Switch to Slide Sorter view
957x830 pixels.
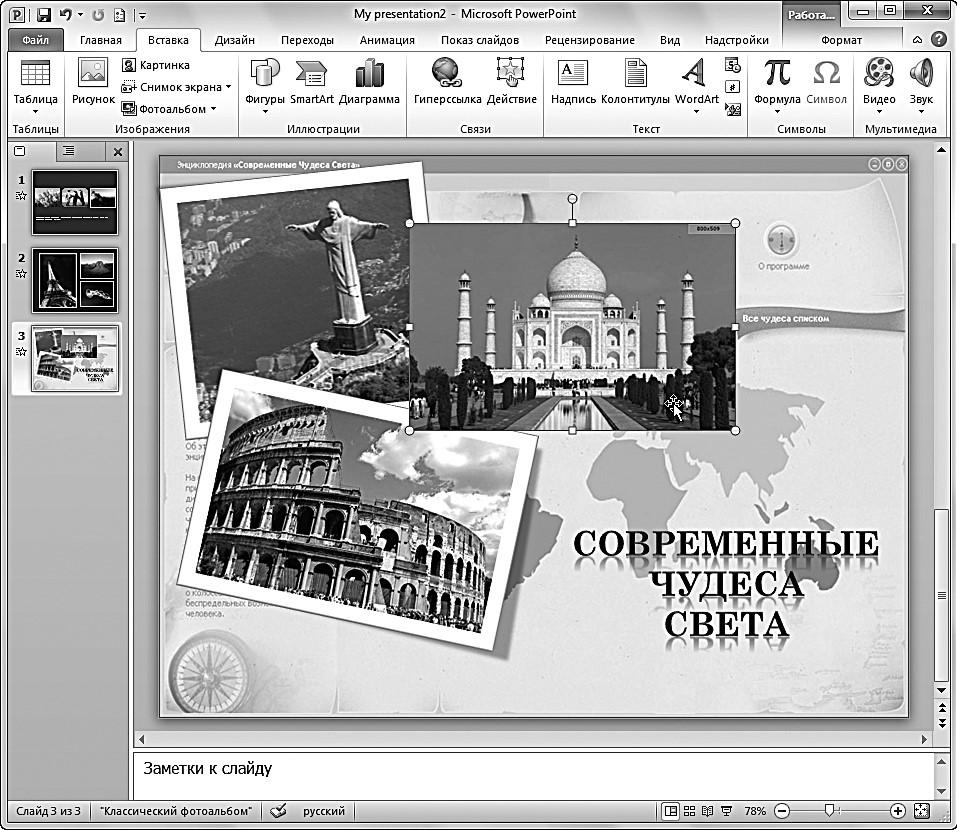690,811
